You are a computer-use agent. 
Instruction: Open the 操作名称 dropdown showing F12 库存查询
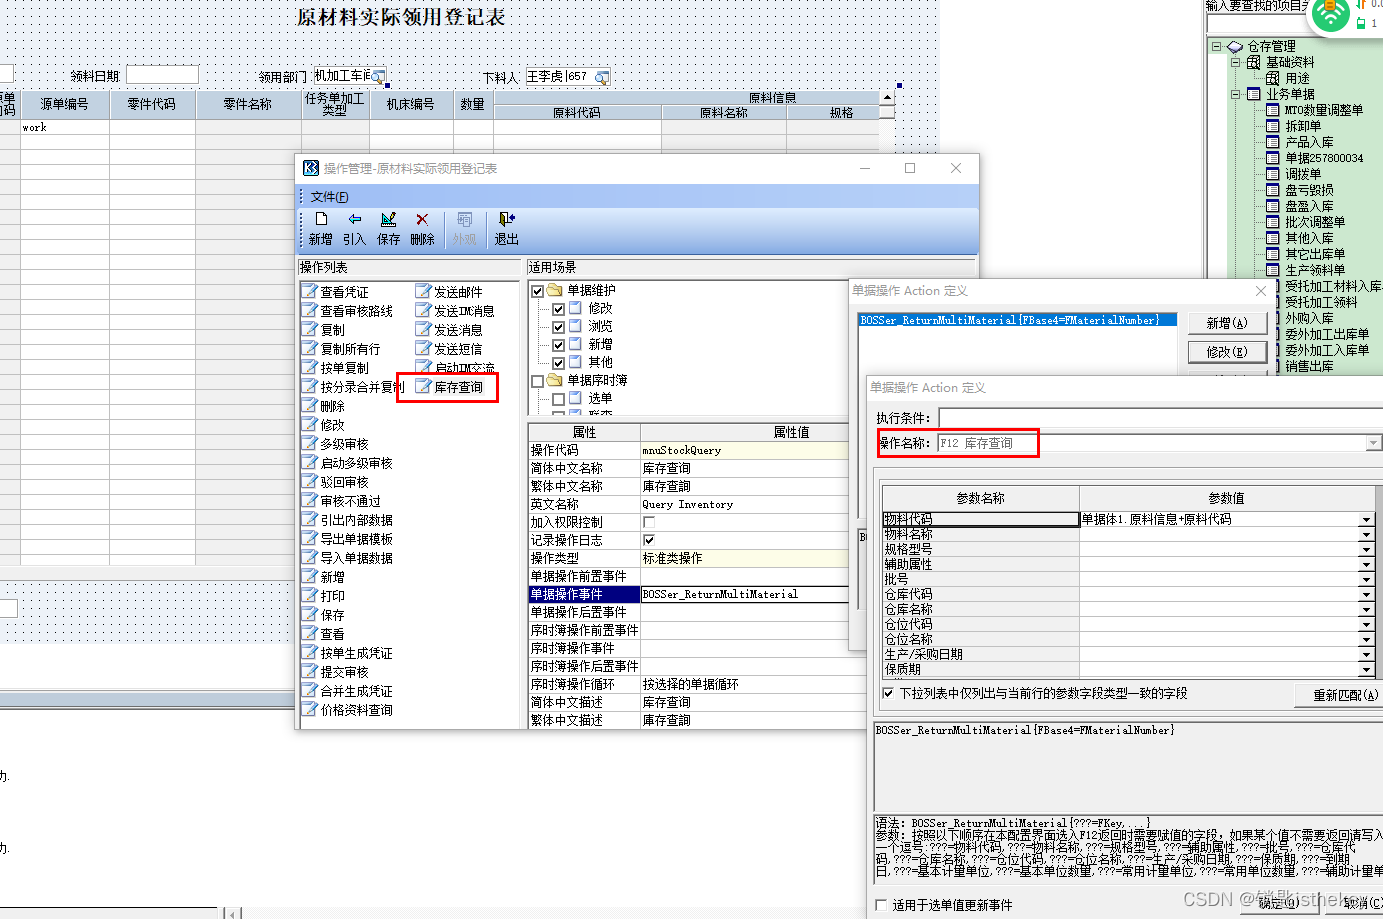(x=1376, y=443)
